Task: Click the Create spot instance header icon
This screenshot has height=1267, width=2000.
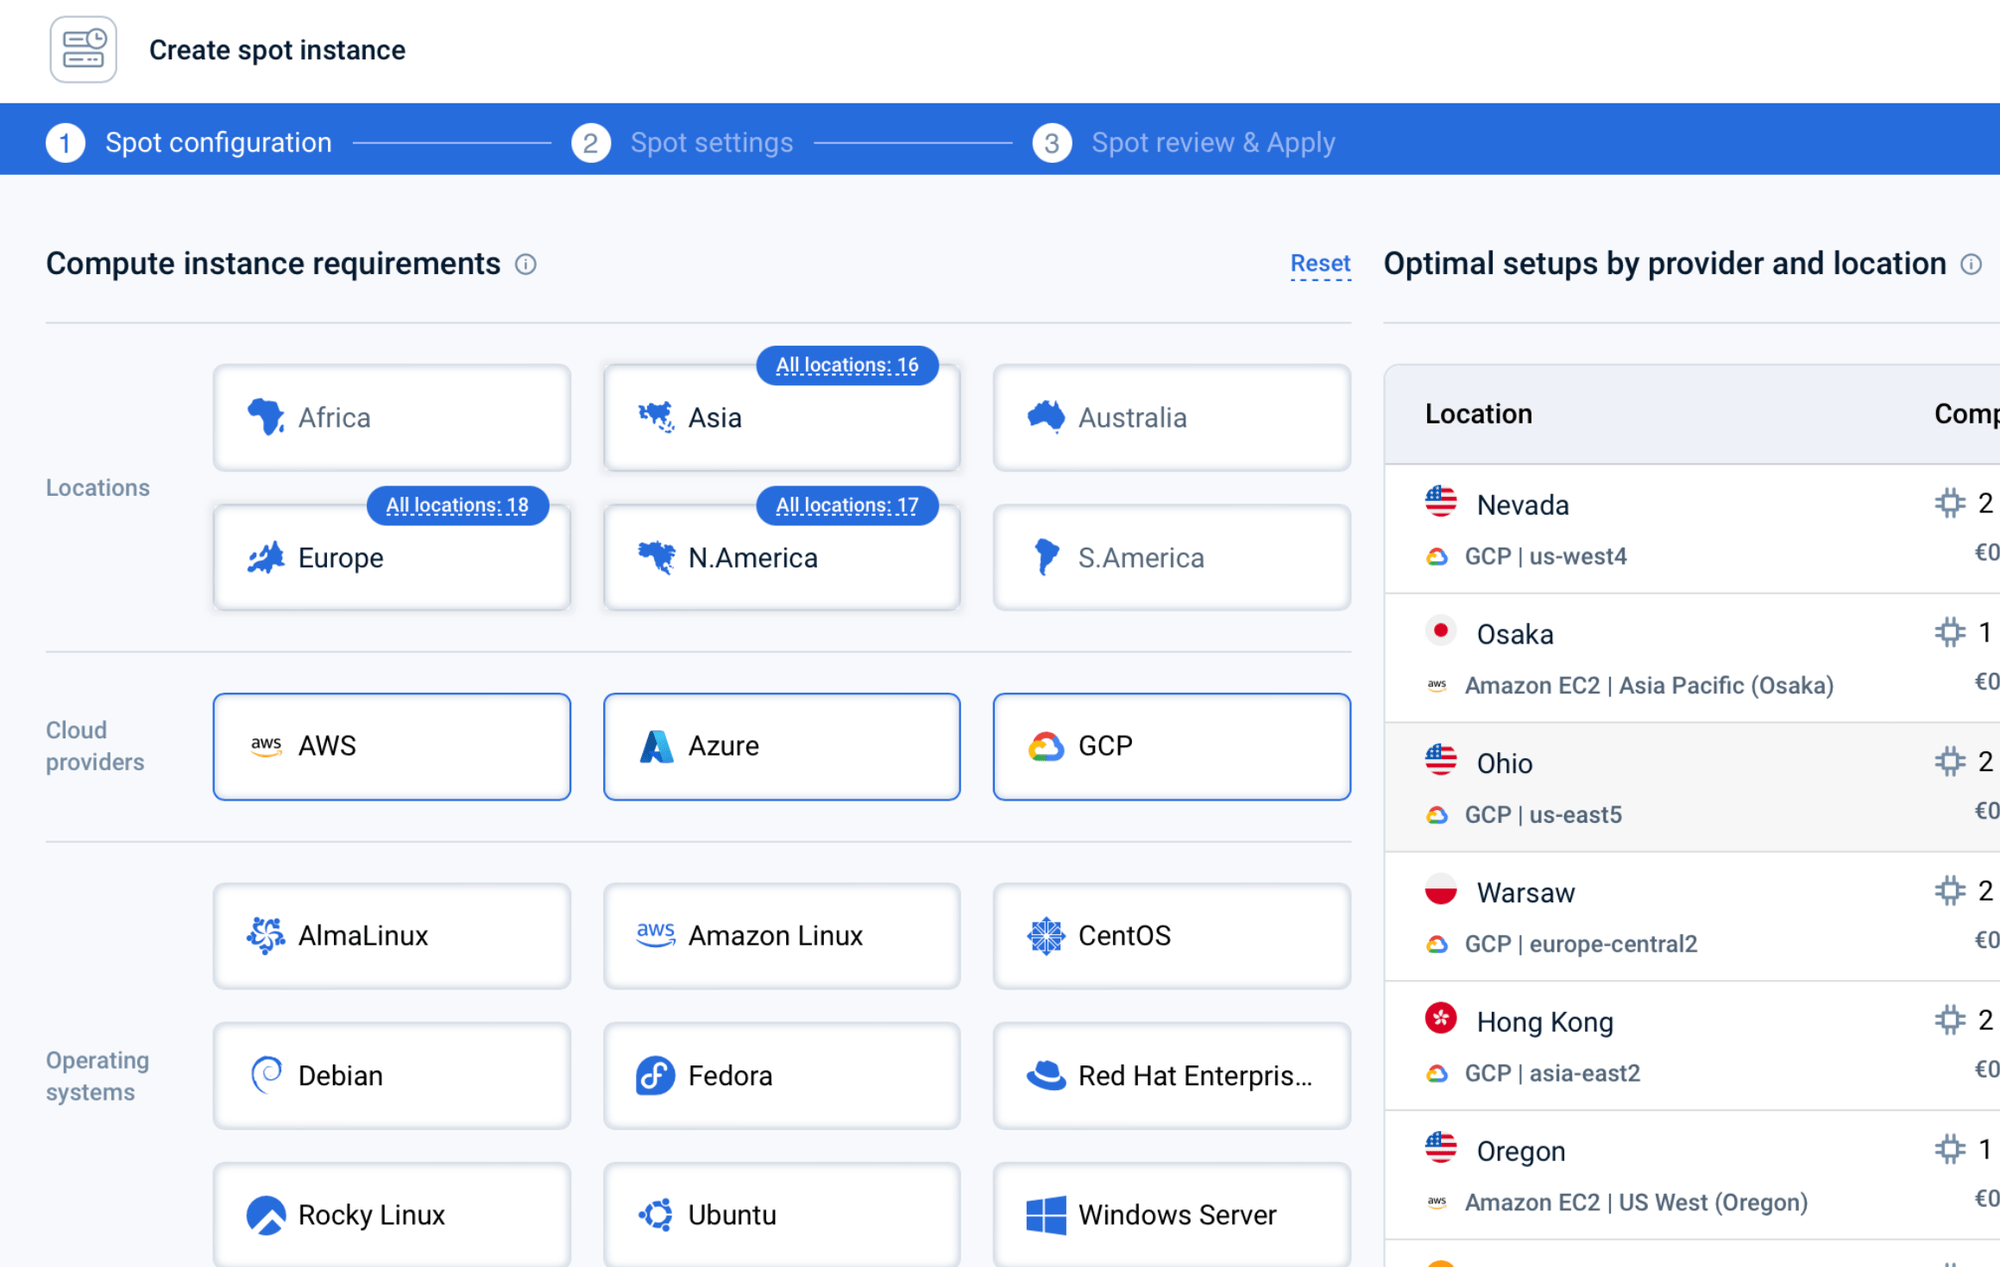Action: tap(83, 48)
